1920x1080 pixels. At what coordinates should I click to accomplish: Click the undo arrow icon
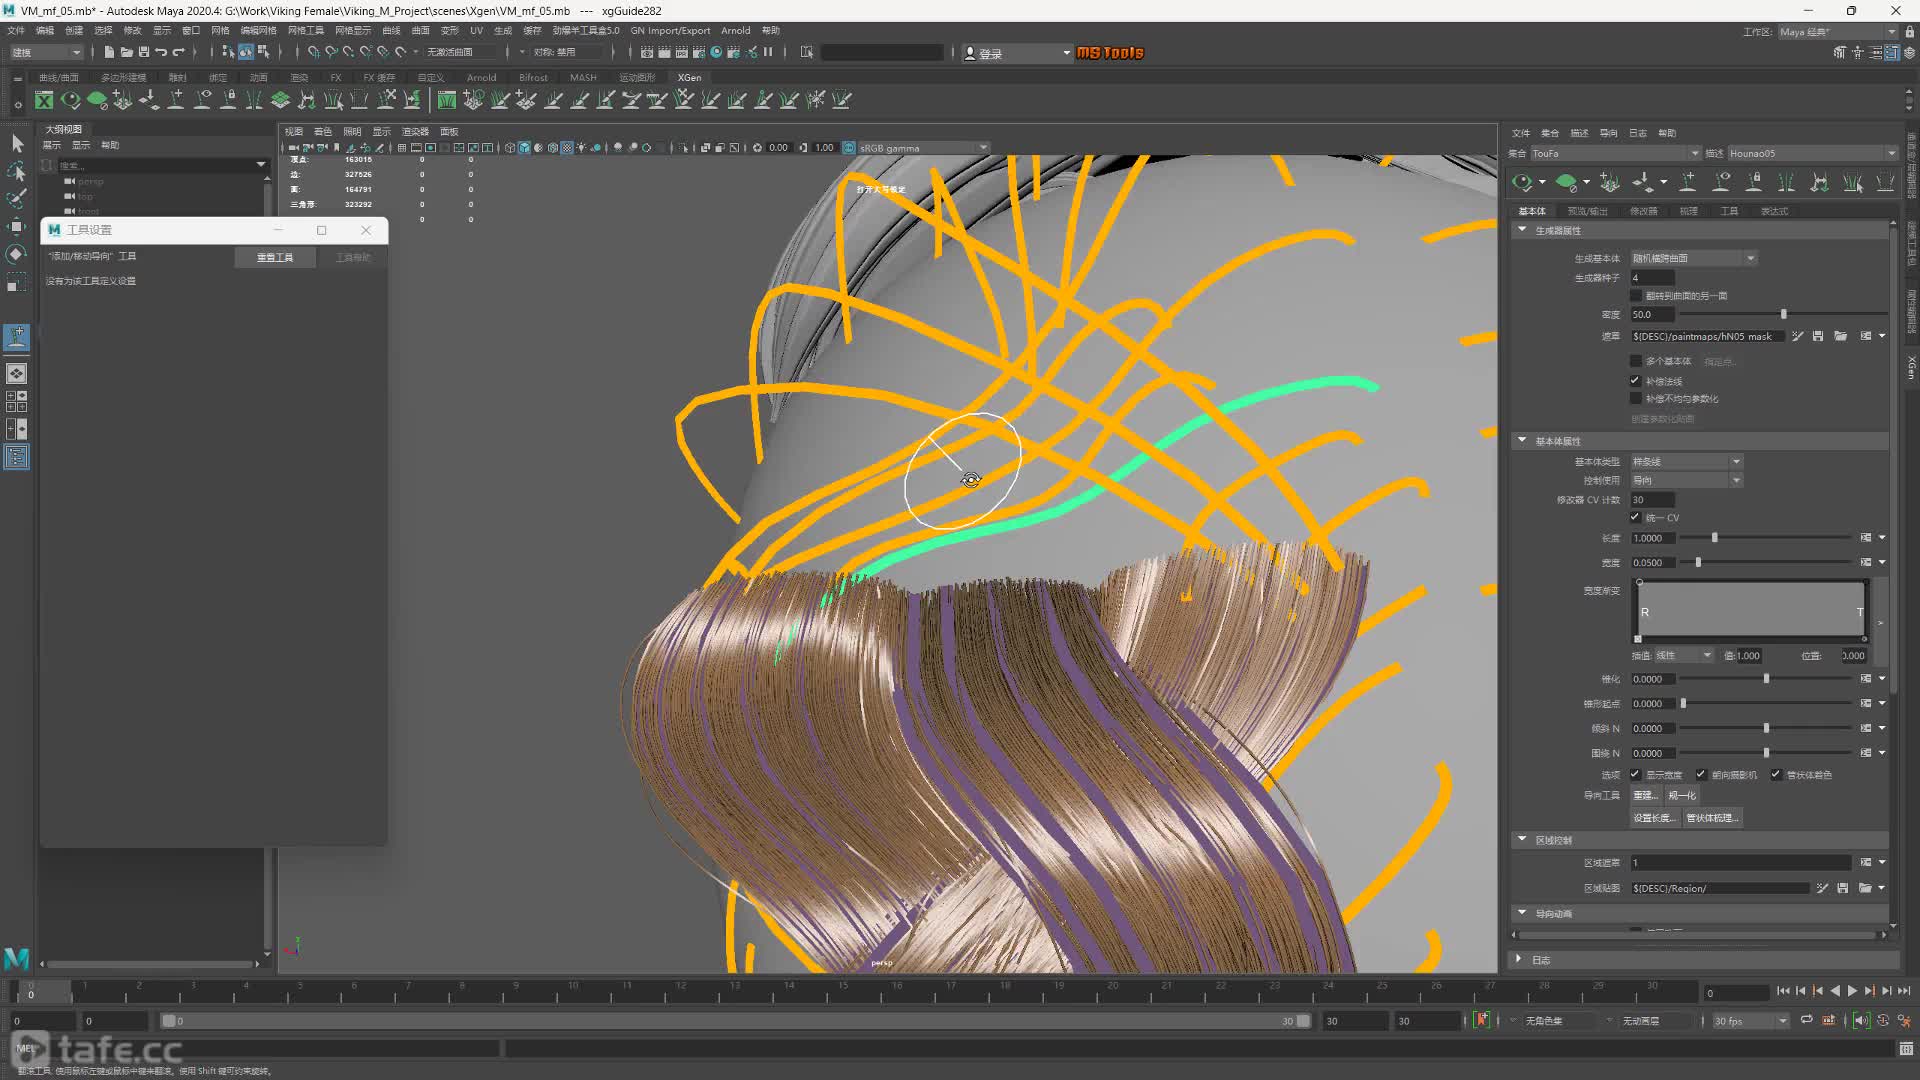pos(161,52)
